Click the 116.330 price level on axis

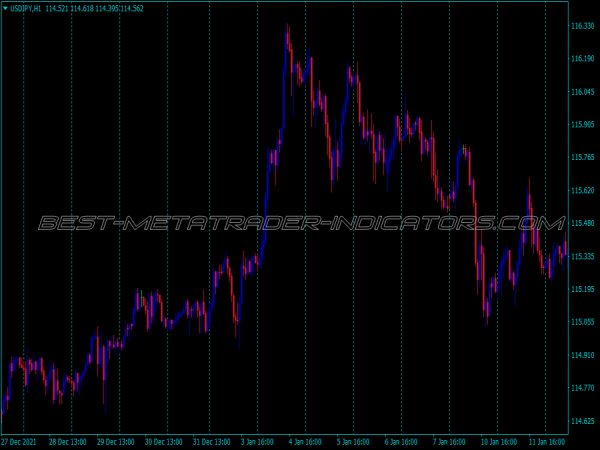click(x=581, y=26)
